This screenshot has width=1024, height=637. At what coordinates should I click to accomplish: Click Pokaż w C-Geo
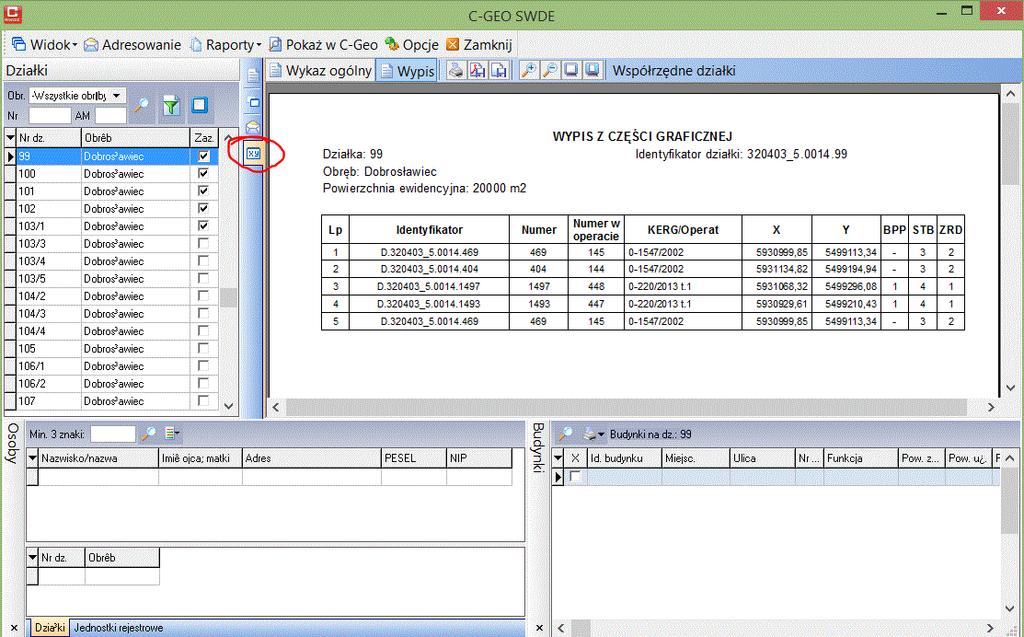[323, 44]
